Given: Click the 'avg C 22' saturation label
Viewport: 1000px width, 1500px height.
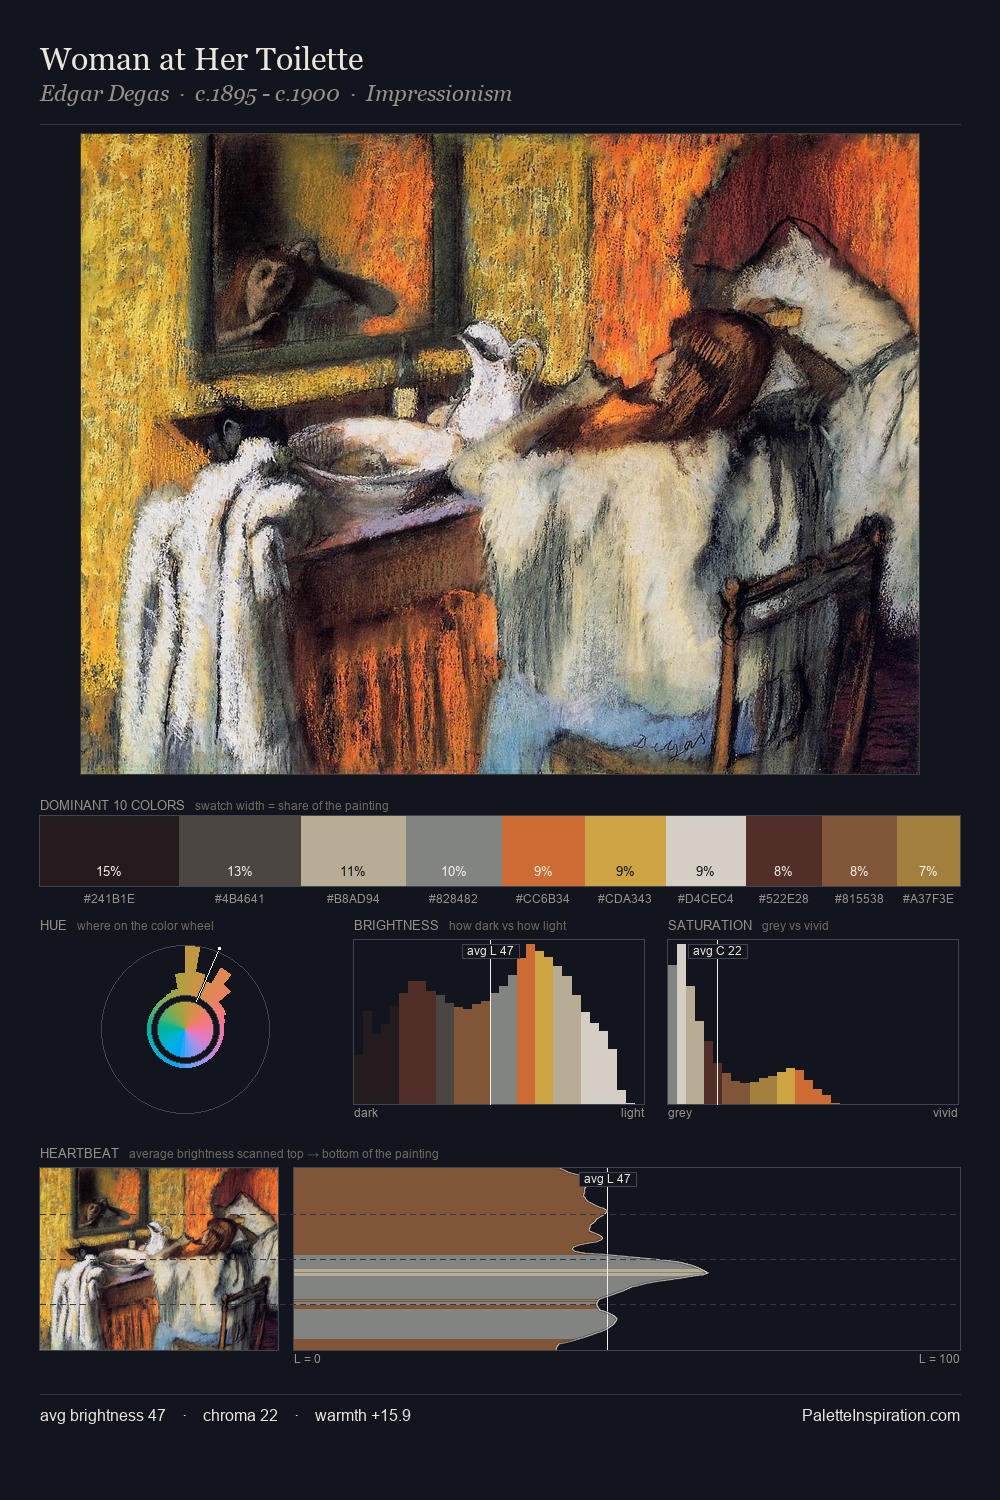Looking at the screenshot, I should click(x=718, y=951).
